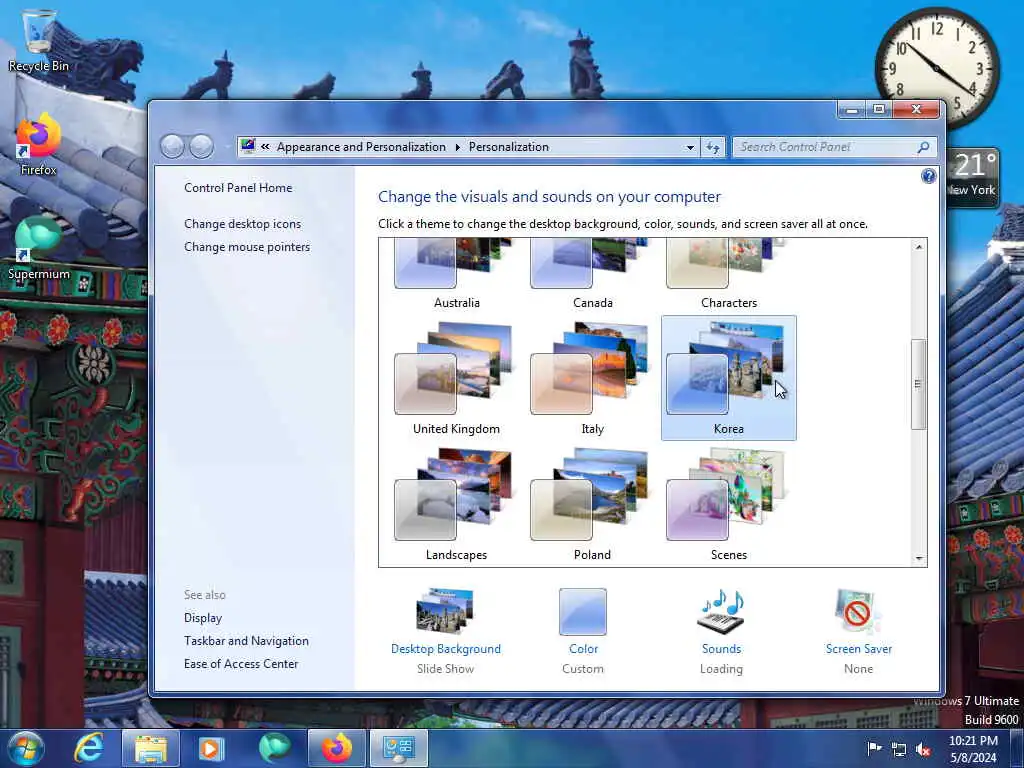Open File Explorer from taskbar
This screenshot has height=768, width=1024.
pos(151,748)
